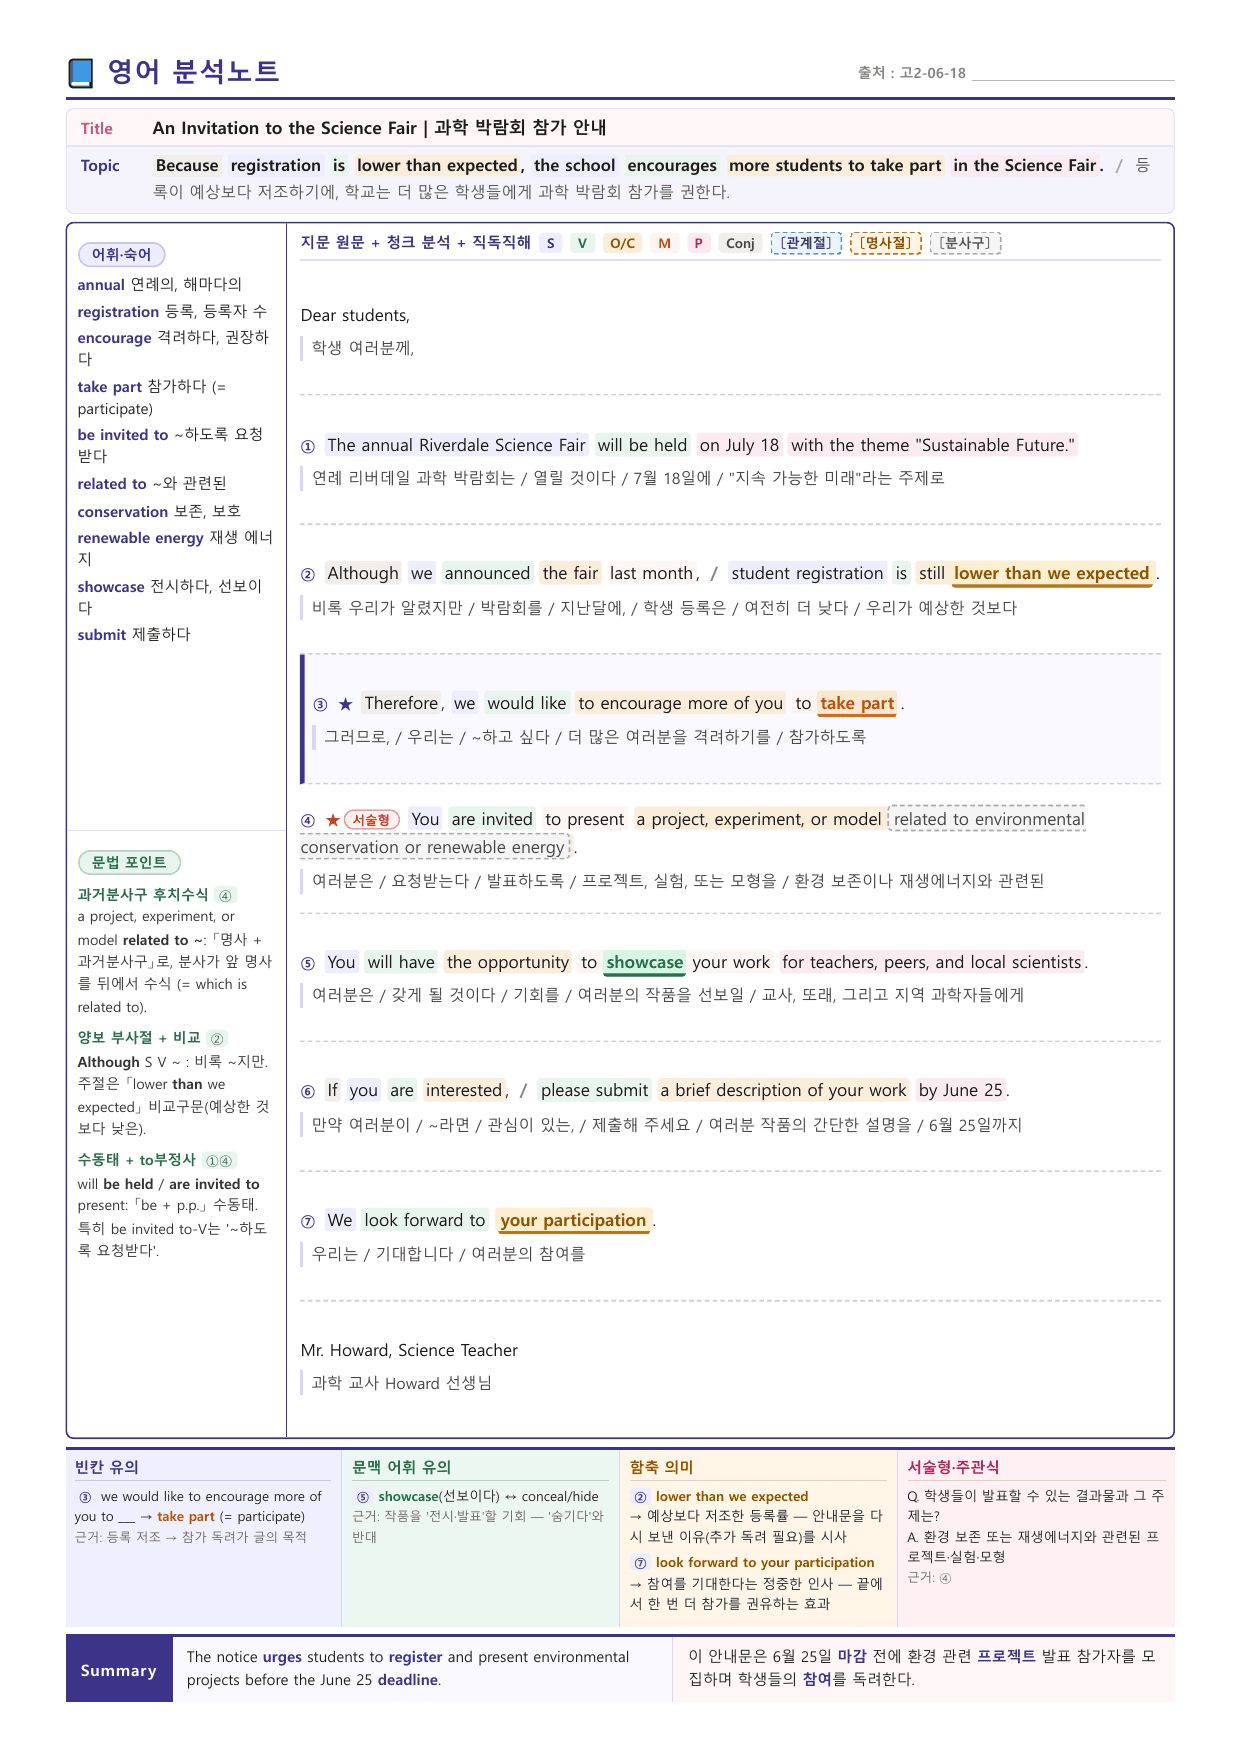Select the O/C legend tag
The height and width of the screenshot is (1754, 1240).
pyautogui.click(x=622, y=243)
